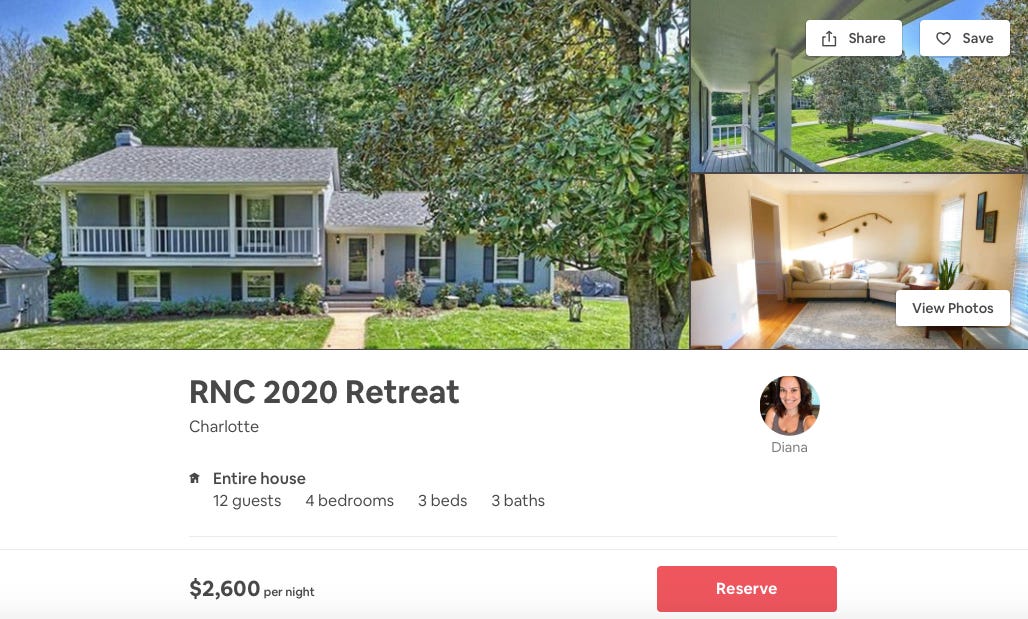Click the 4 bedrooms detail

[x=349, y=501]
